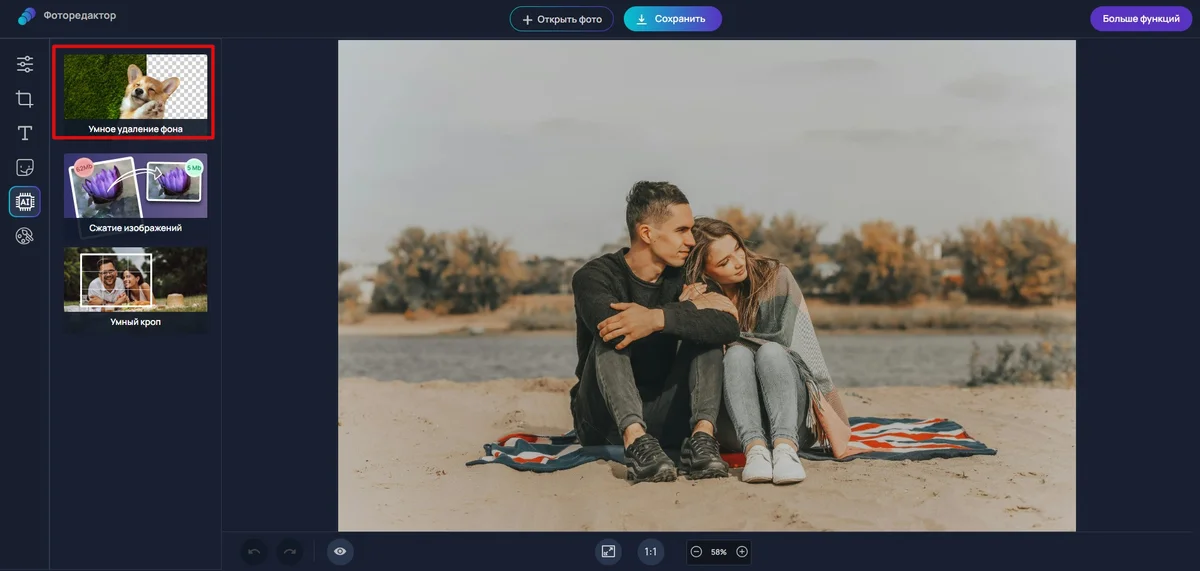Click the Открыть фото button
This screenshot has width=1200, height=571.
click(562, 19)
